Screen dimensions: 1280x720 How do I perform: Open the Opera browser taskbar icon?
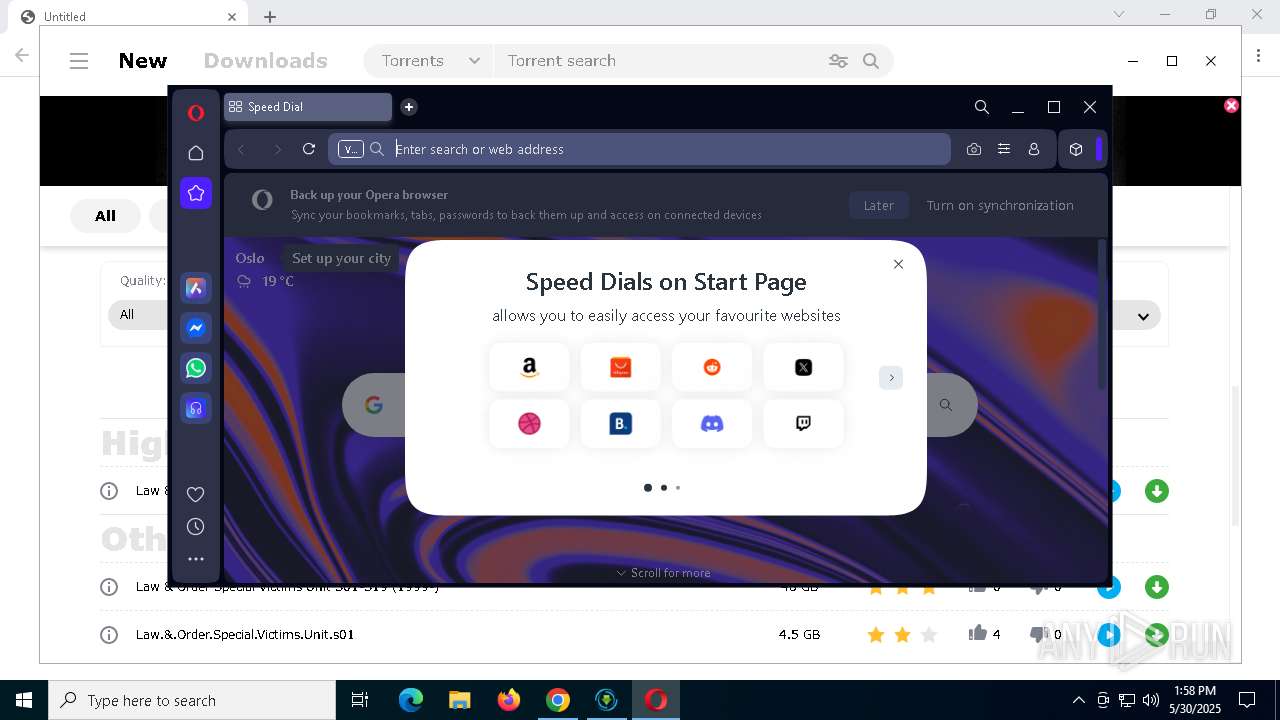656,700
